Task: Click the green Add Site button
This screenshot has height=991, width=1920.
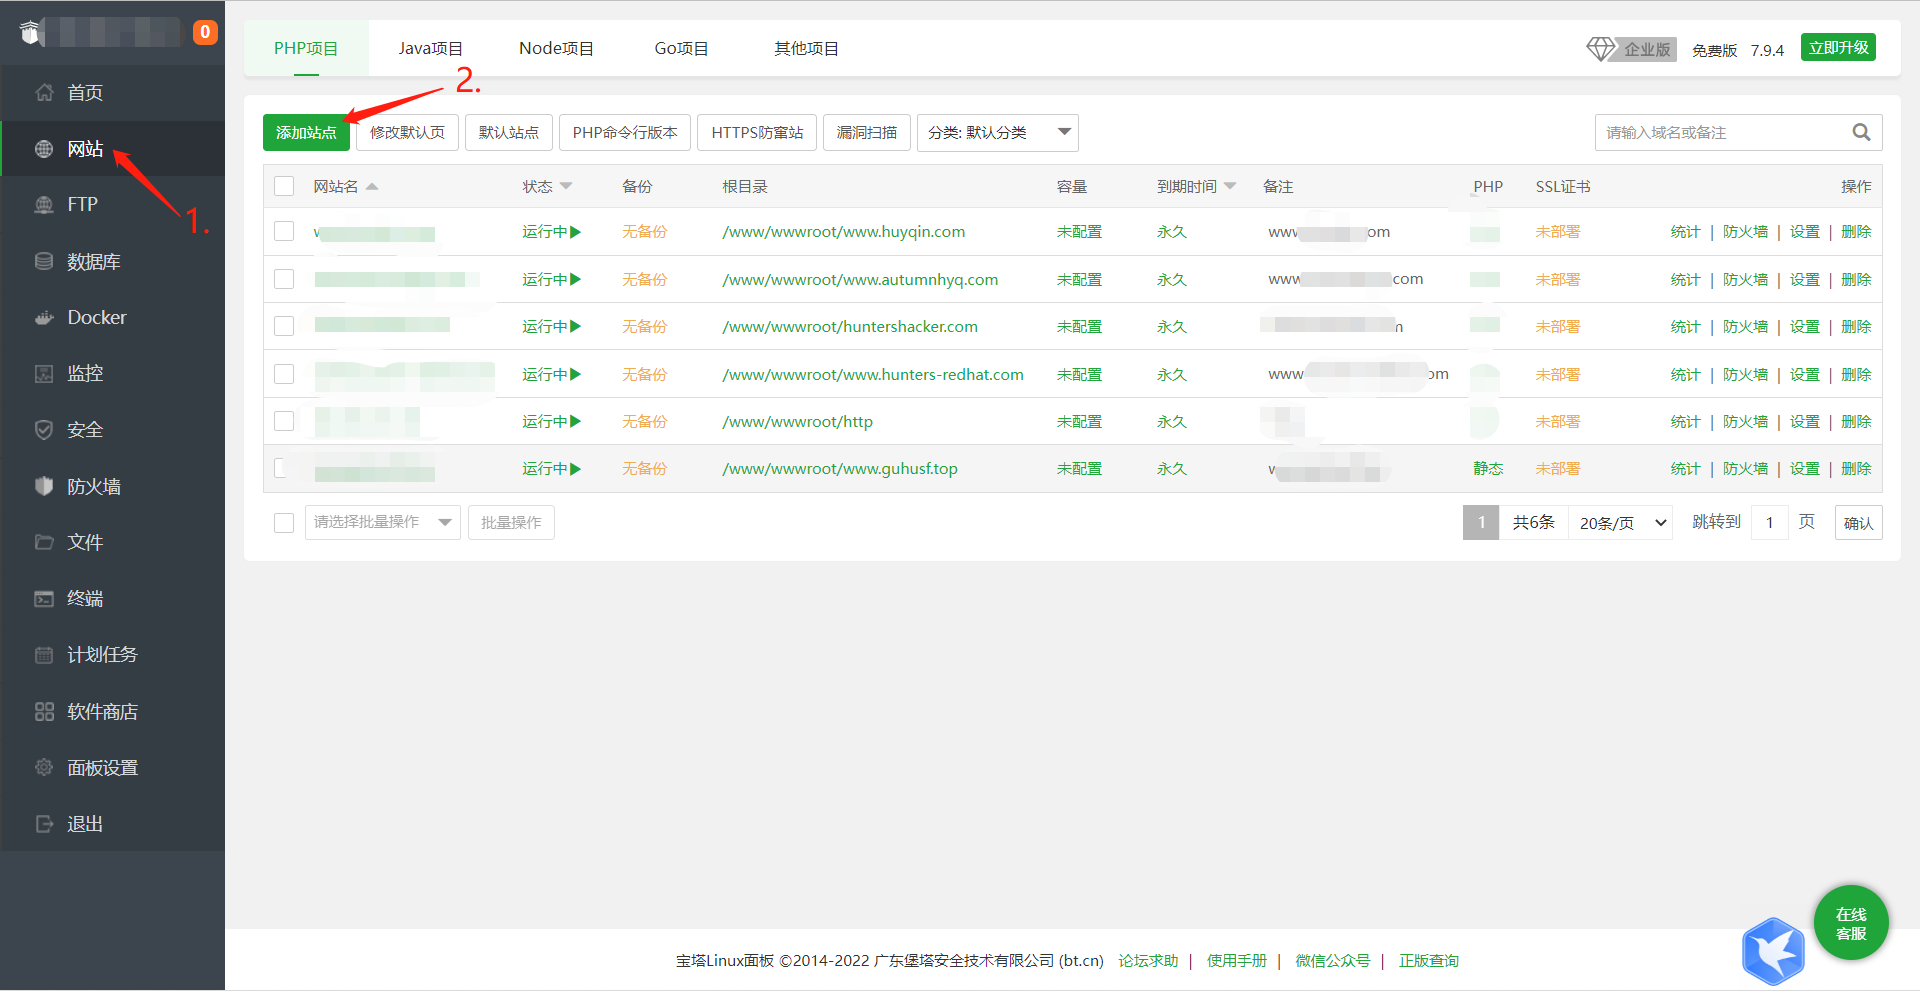Action: (306, 133)
